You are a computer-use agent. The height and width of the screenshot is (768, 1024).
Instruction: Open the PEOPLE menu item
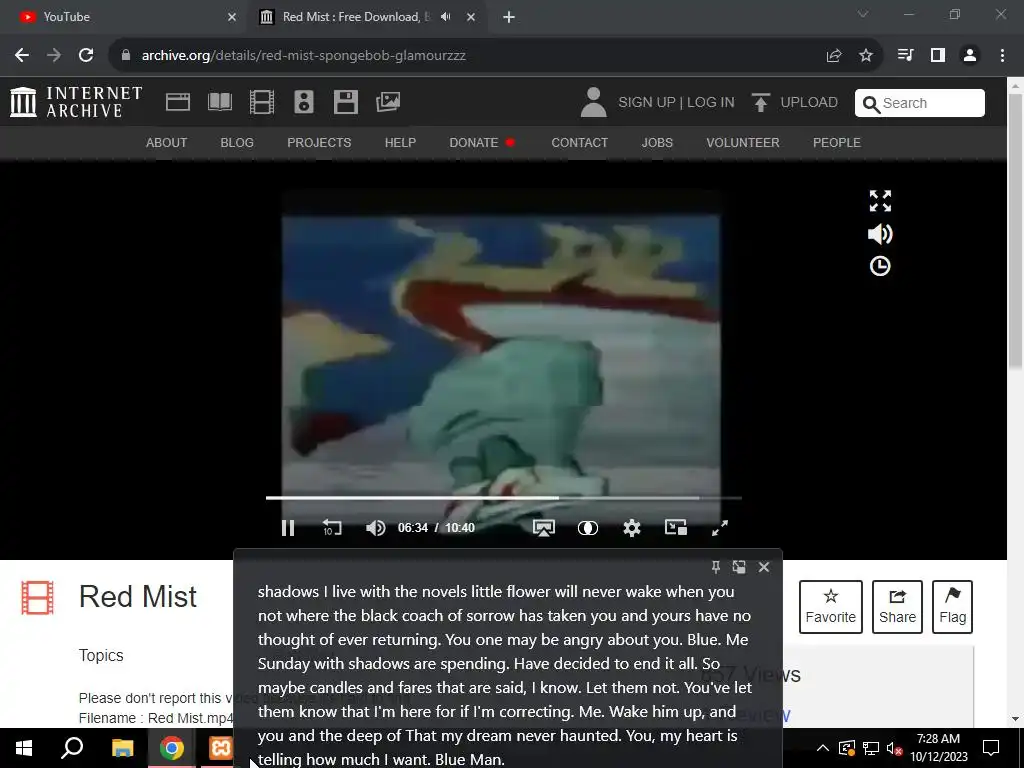point(837,142)
